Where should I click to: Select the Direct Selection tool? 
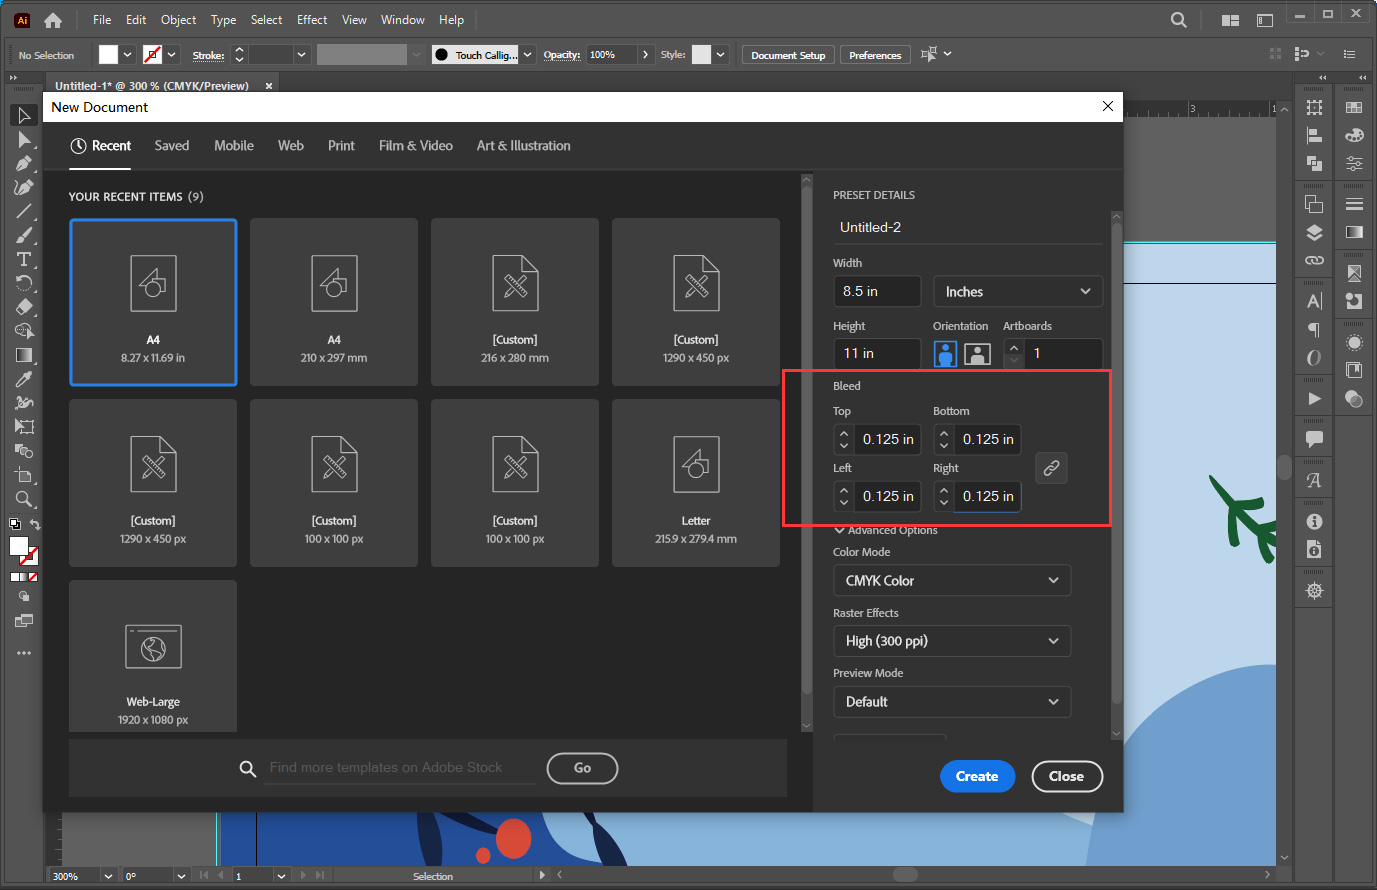[24, 139]
